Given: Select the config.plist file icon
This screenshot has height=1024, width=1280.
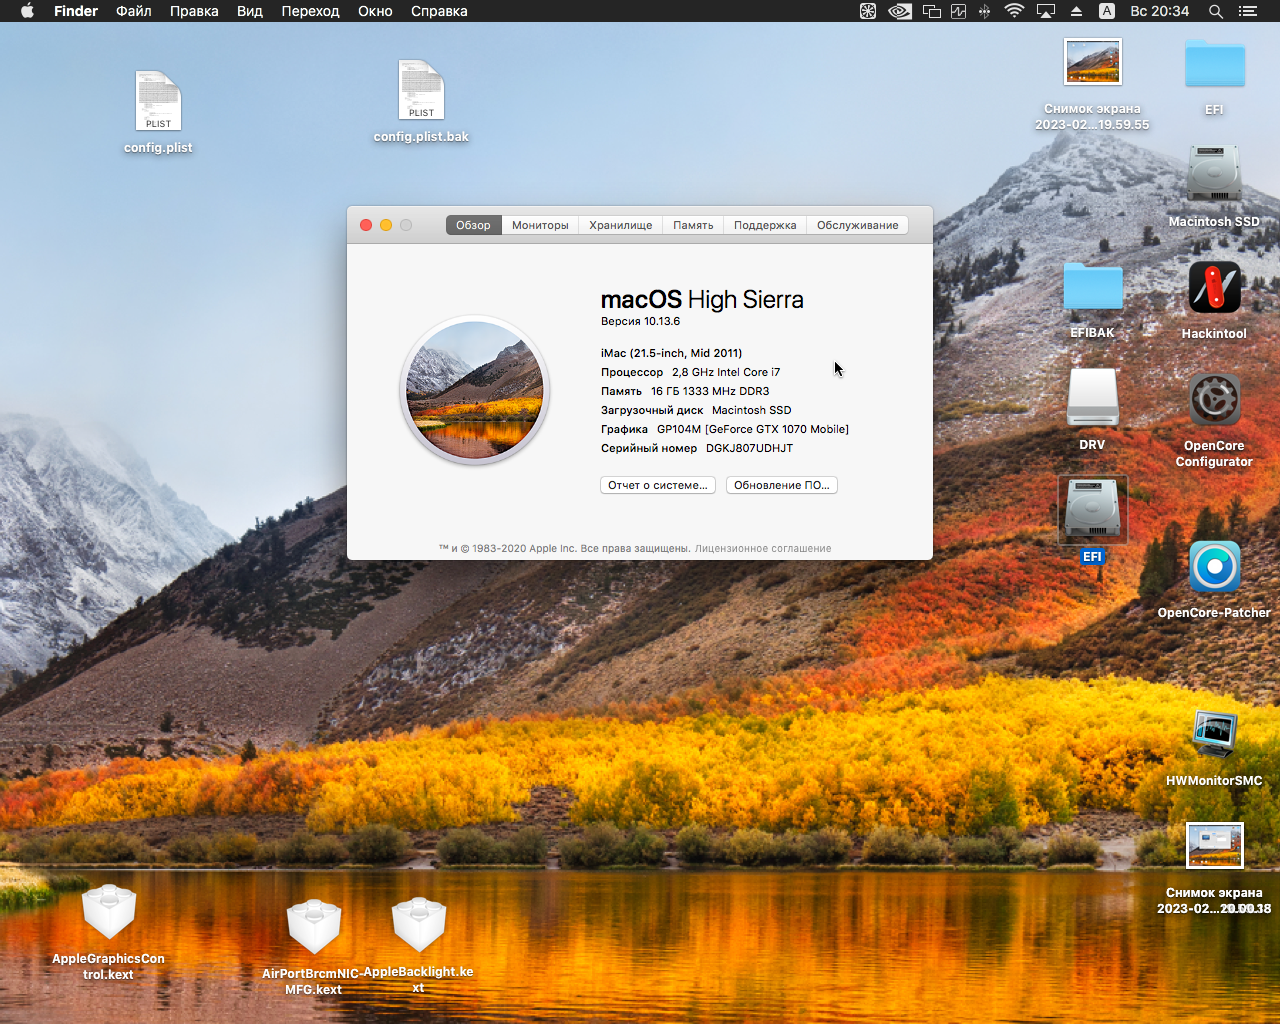Looking at the screenshot, I should click(158, 101).
